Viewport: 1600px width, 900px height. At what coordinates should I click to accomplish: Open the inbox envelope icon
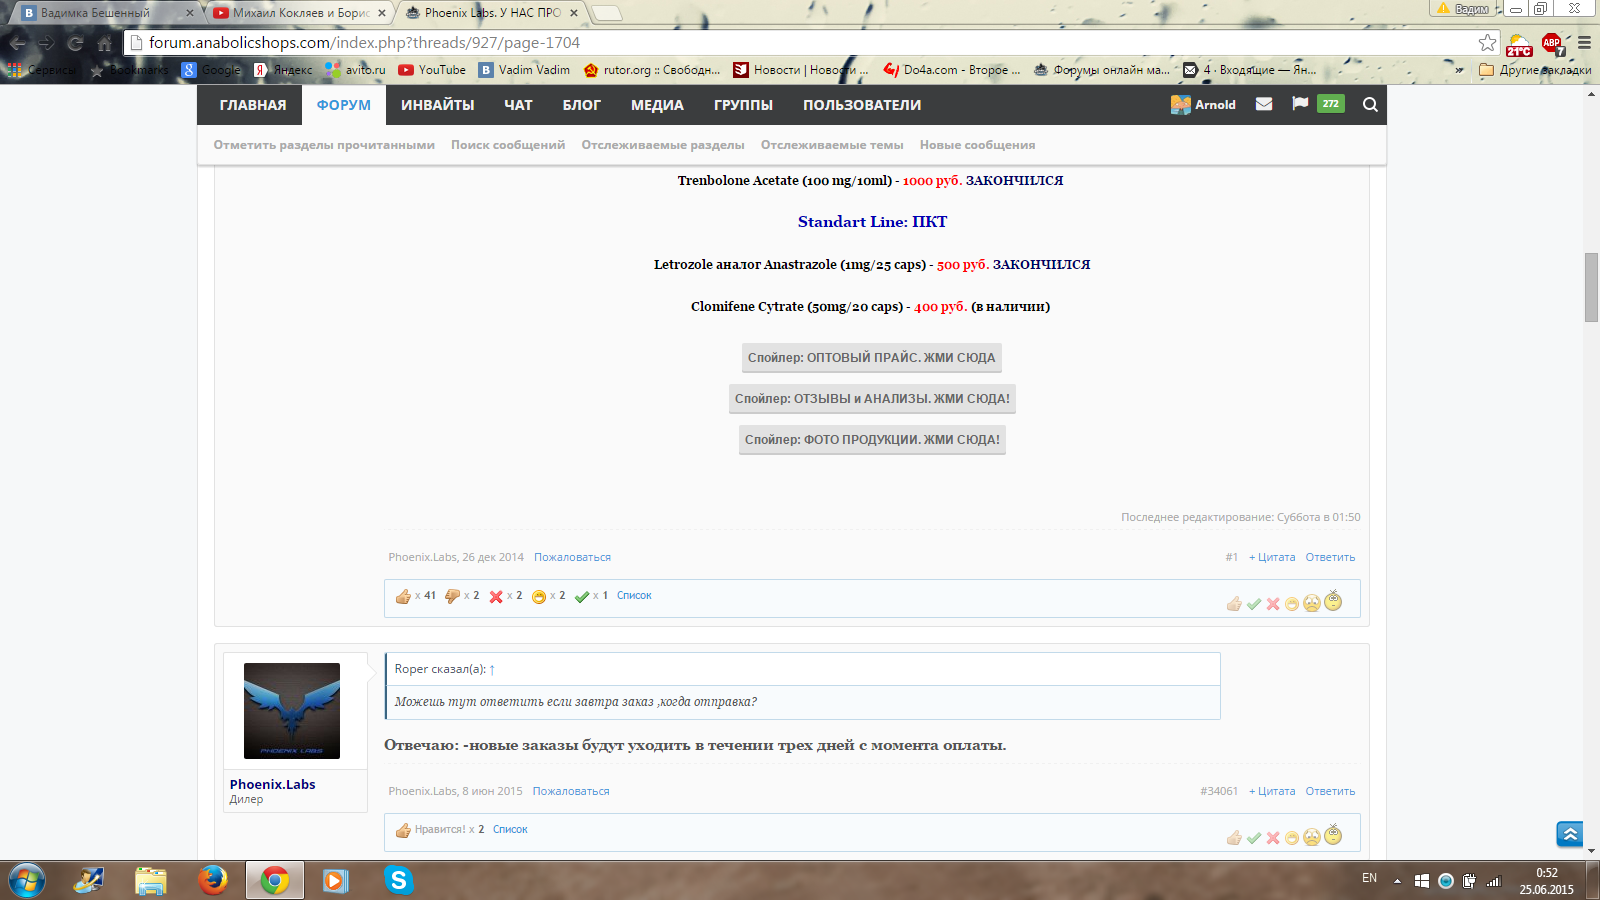1264,104
